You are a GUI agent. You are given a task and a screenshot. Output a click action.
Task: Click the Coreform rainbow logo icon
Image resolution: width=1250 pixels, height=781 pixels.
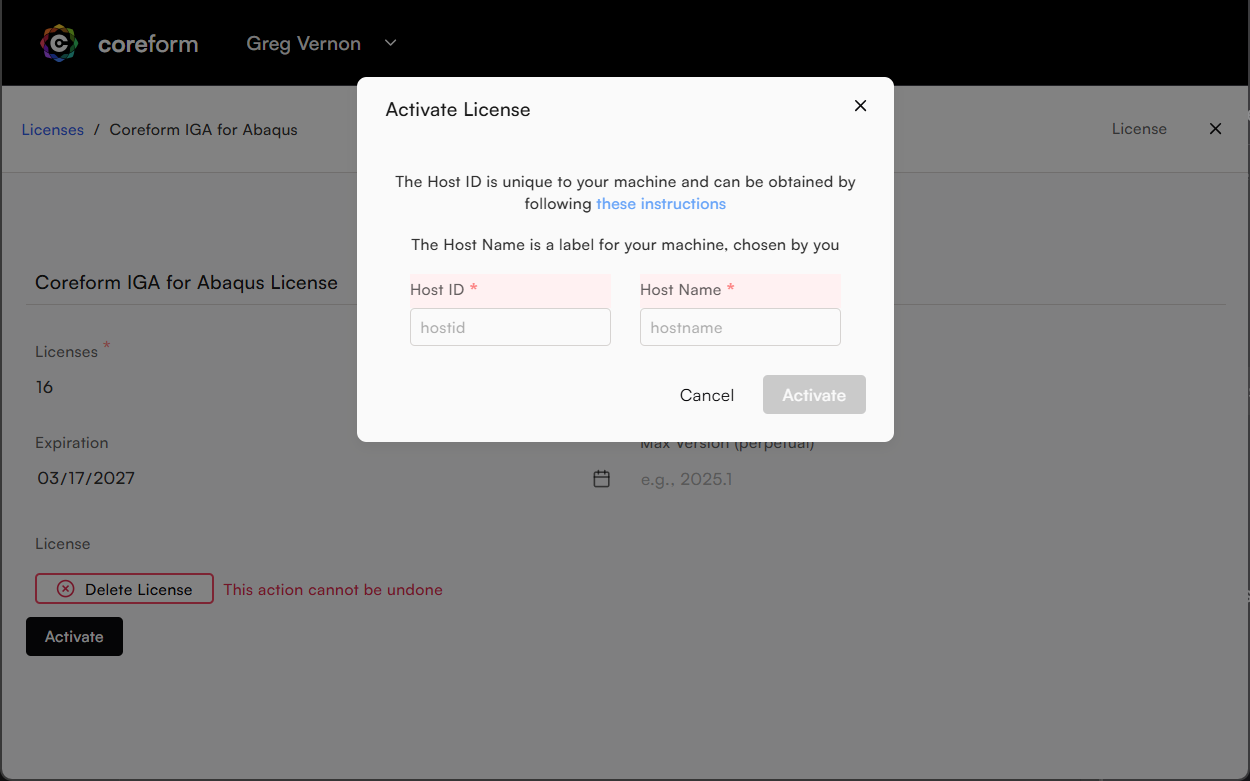(x=59, y=43)
